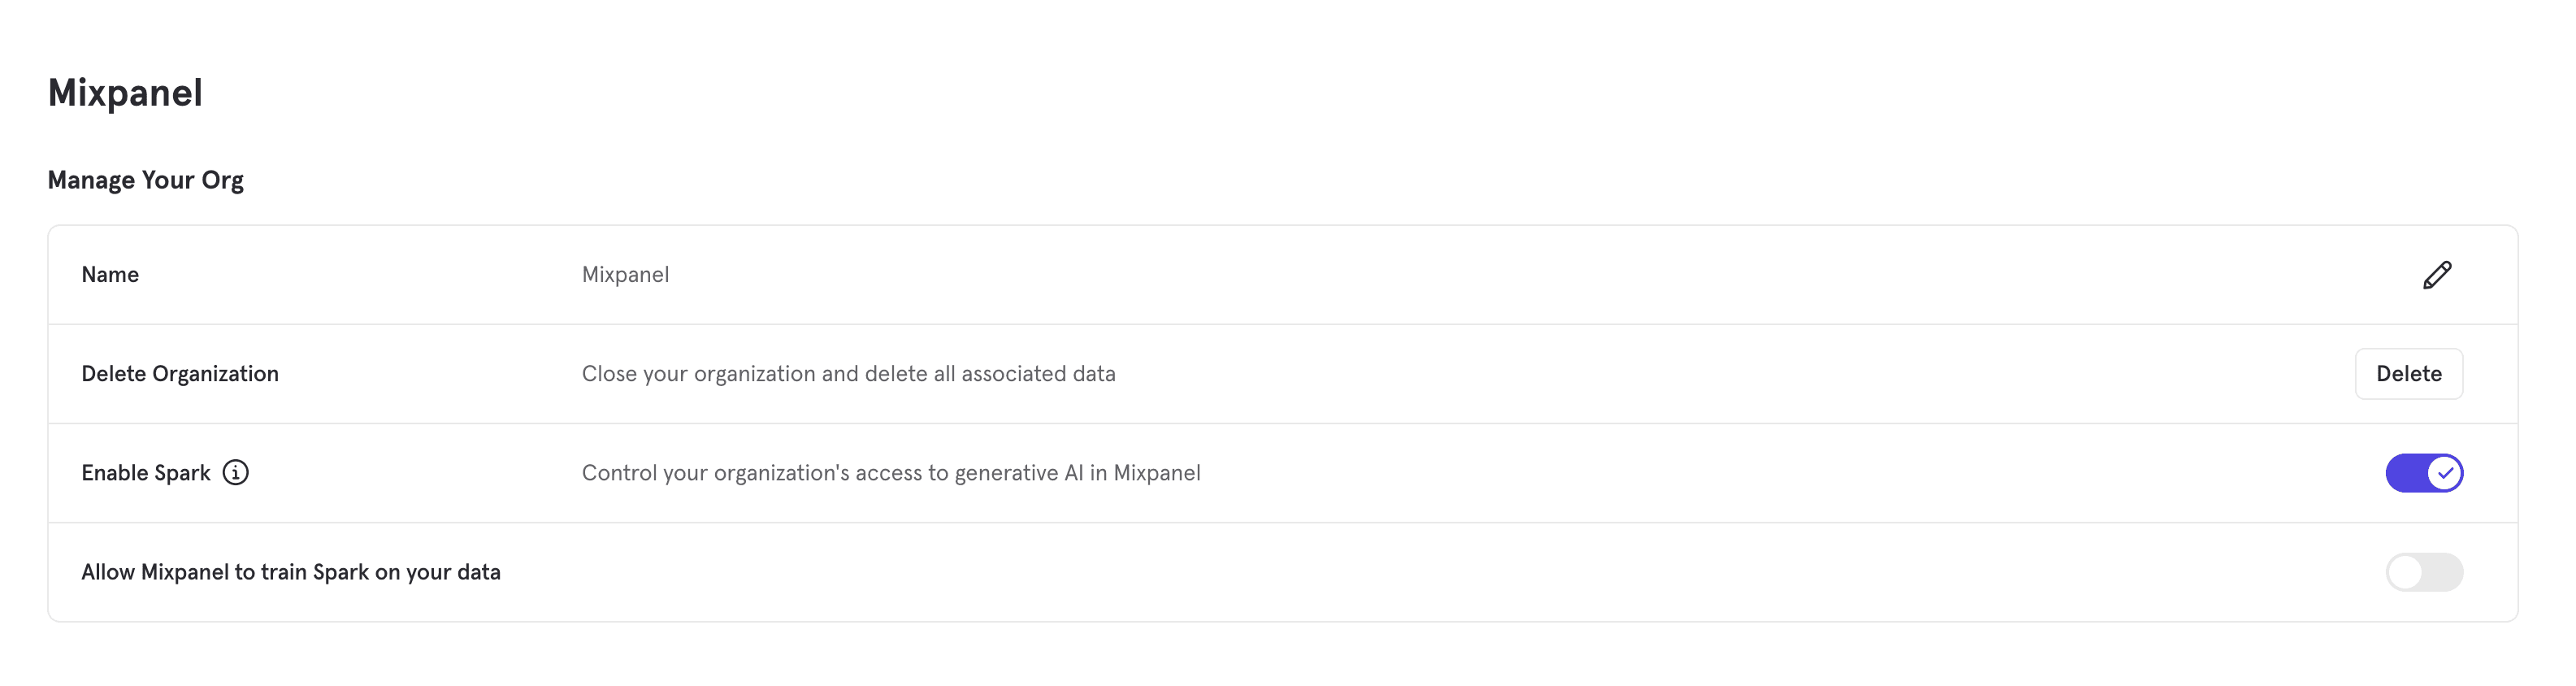Viewport: 2576px width, 686px height.
Task: Click the Mixpanel page title
Action: [125, 93]
